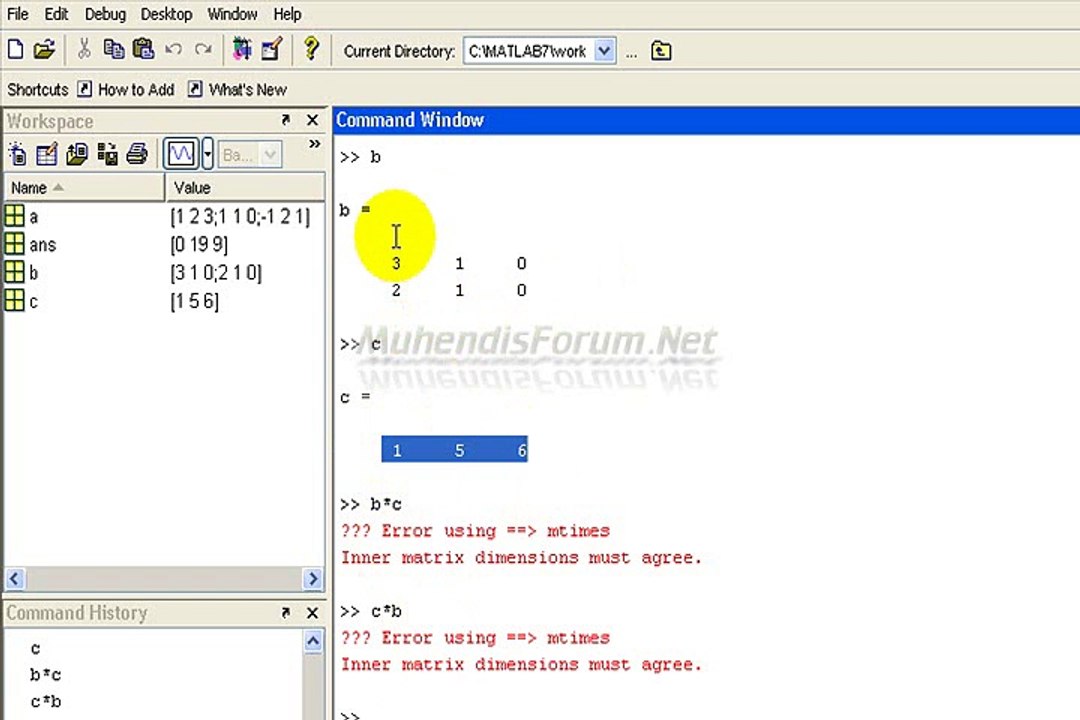Create a new M-file from the toolbar
Viewport: 1080px width, 720px height.
point(15,50)
